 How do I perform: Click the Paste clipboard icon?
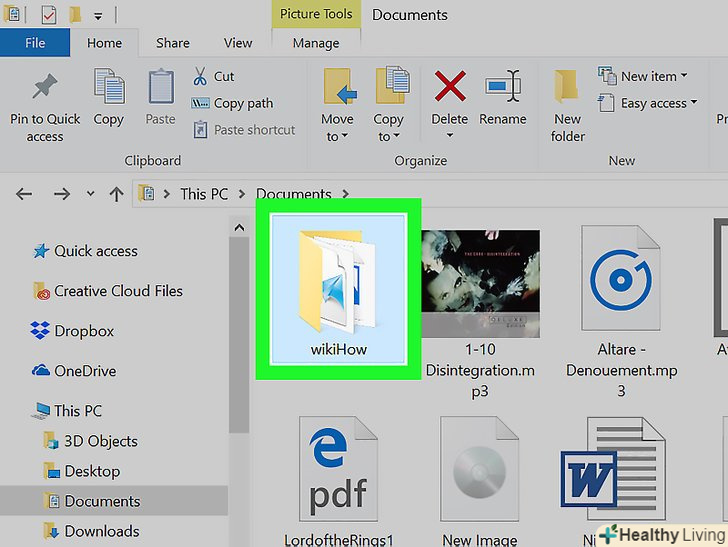[x=161, y=86]
